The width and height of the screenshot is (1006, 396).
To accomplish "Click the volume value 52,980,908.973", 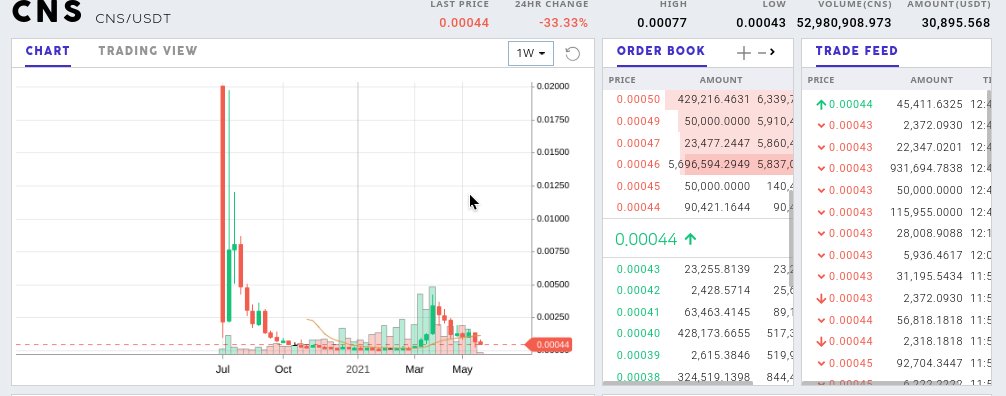I will pos(844,23).
